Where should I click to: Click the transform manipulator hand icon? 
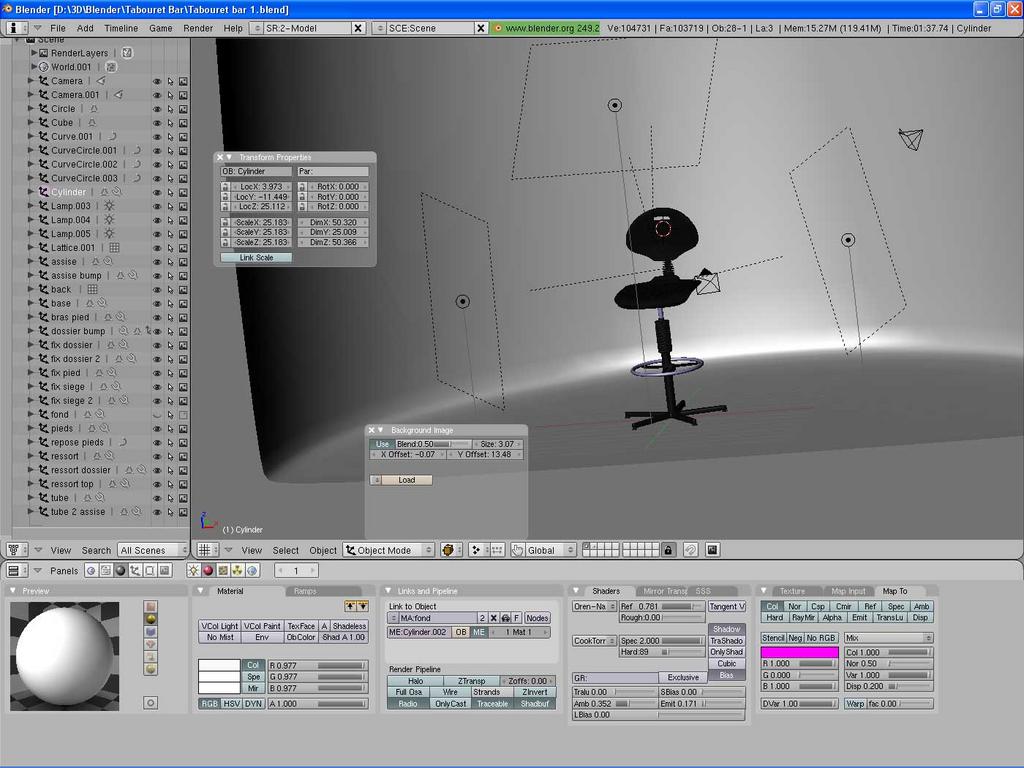[x=517, y=550]
